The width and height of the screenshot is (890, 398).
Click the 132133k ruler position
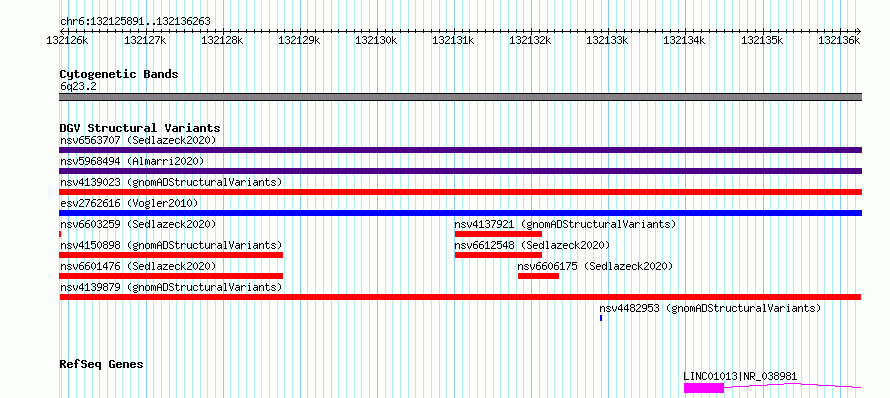point(607,40)
